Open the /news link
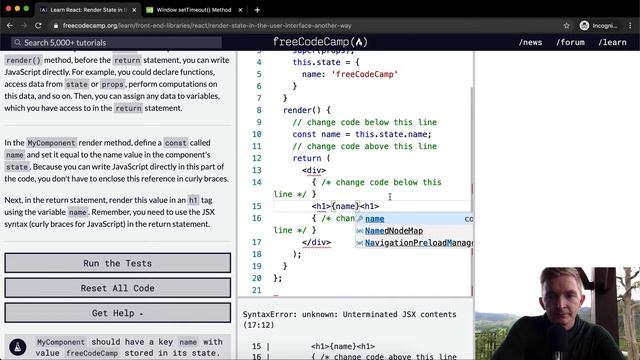 pos(530,42)
